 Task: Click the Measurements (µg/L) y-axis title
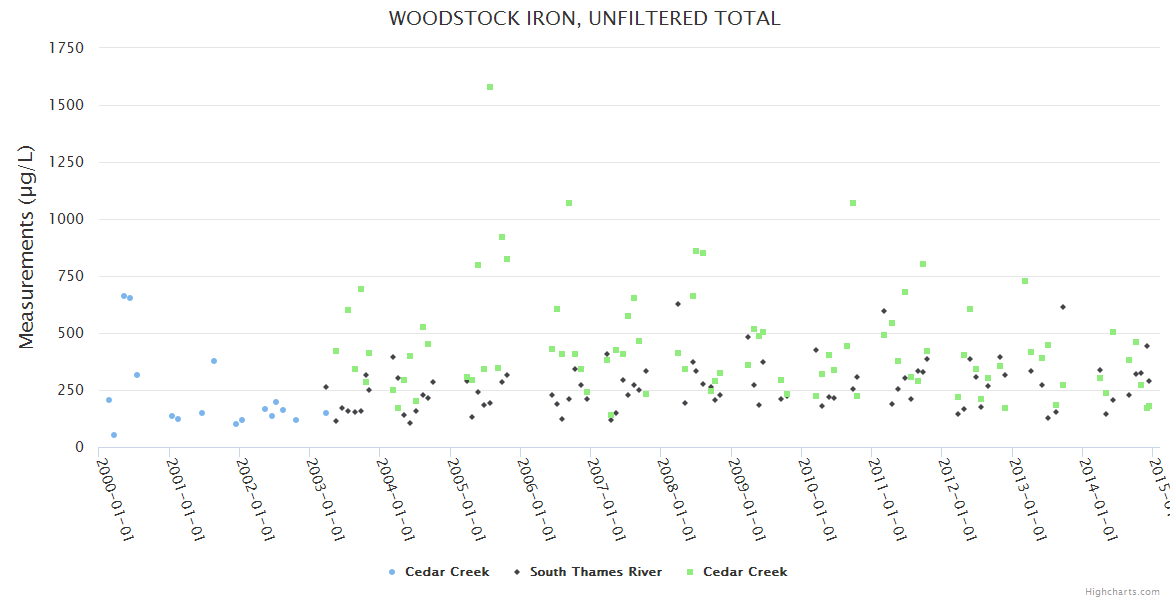(26, 246)
